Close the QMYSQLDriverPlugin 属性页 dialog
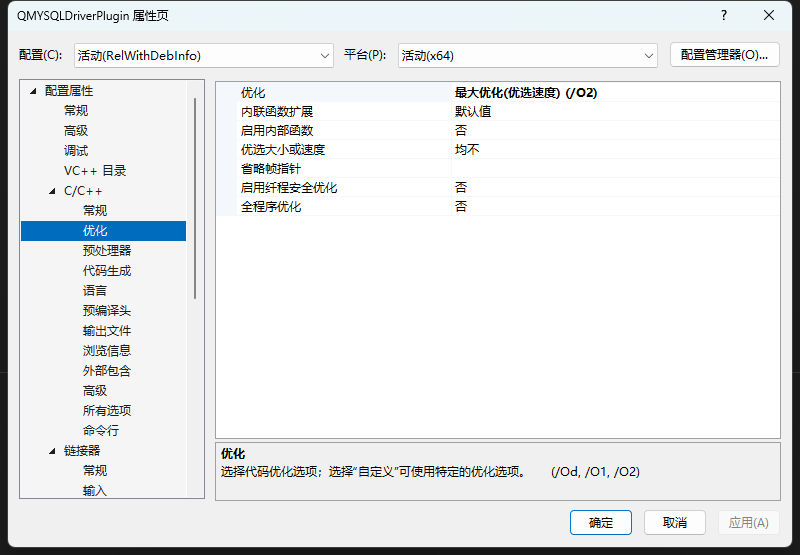Screen dimensions: 800x555 click(x=769, y=15)
